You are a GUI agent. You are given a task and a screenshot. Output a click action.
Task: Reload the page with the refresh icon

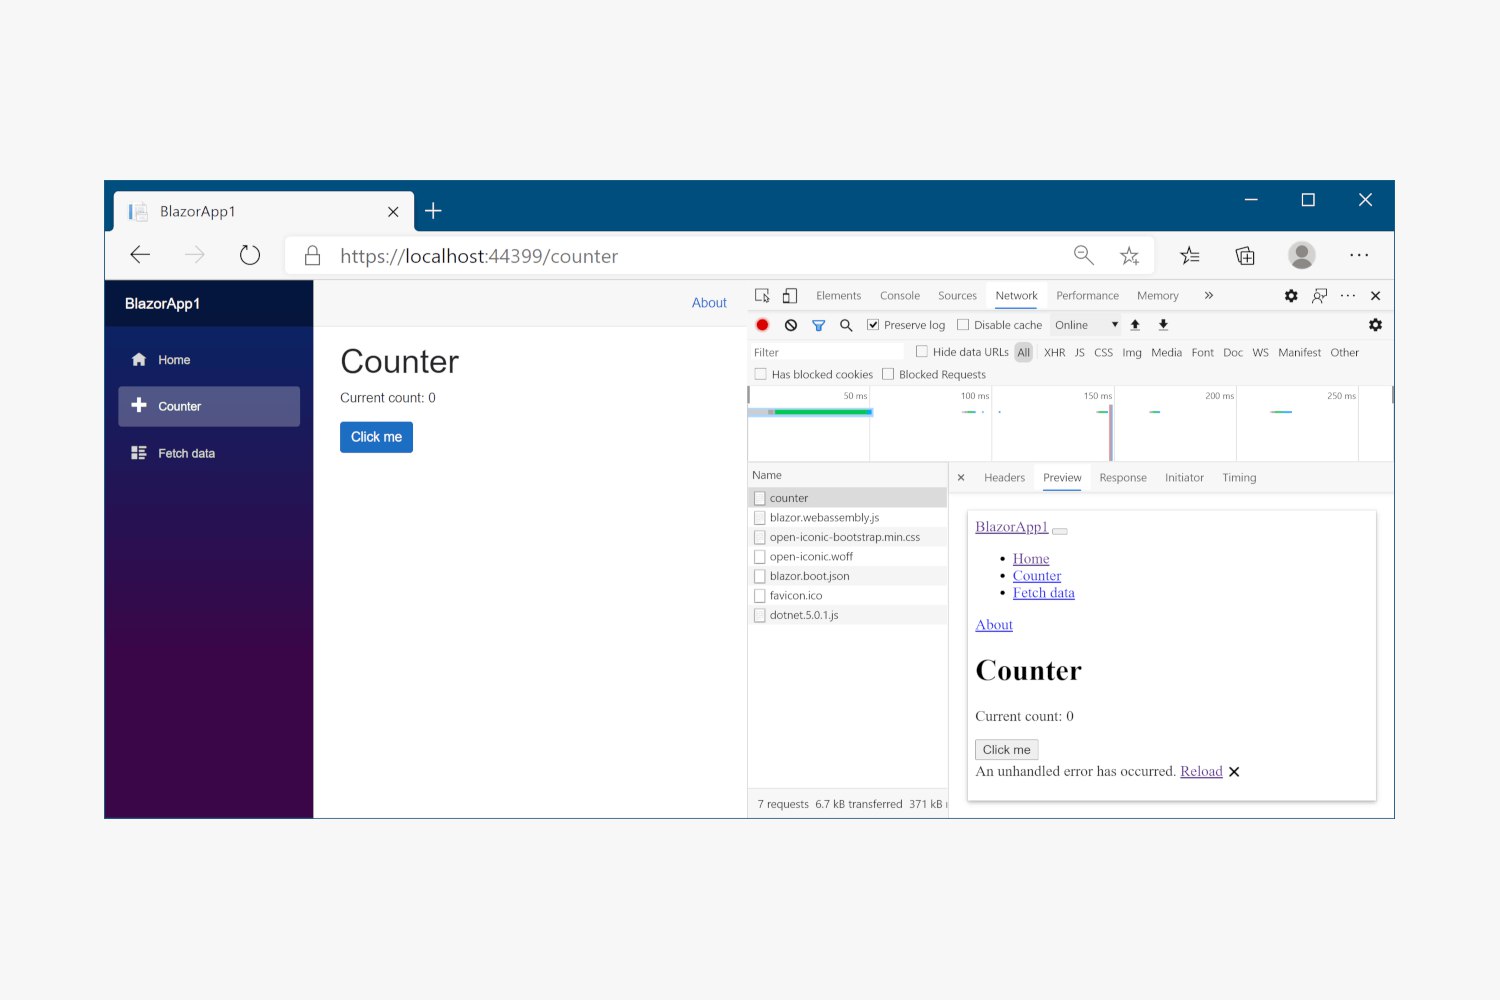pos(250,255)
